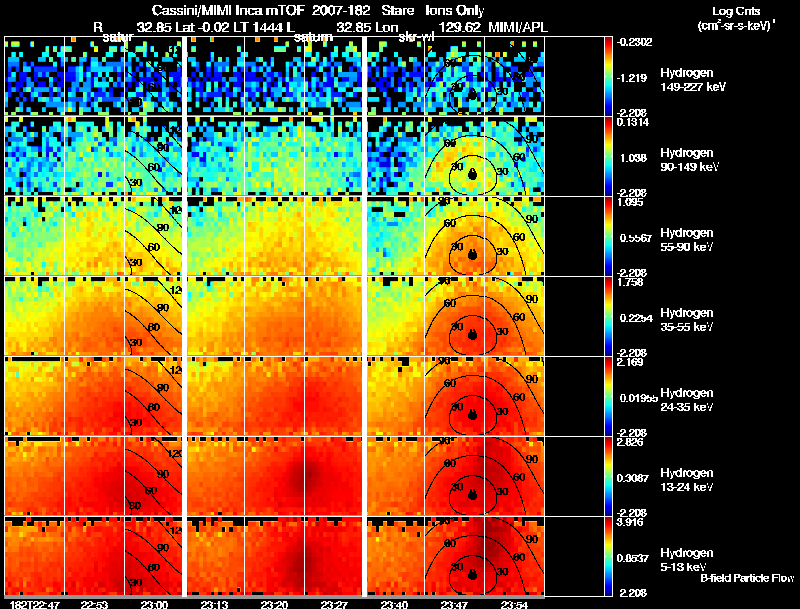Select Saturn marker in the 24-35 keV panel
This screenshot has width=800, height=609.
[x=472, y=414]
